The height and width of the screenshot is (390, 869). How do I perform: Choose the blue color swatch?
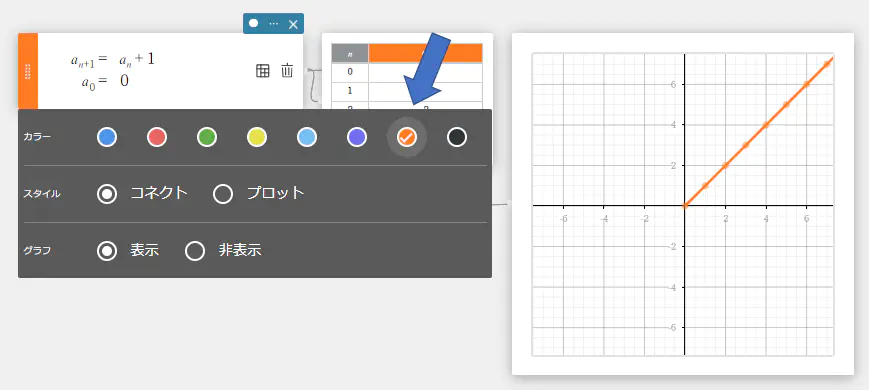point(107,137)
